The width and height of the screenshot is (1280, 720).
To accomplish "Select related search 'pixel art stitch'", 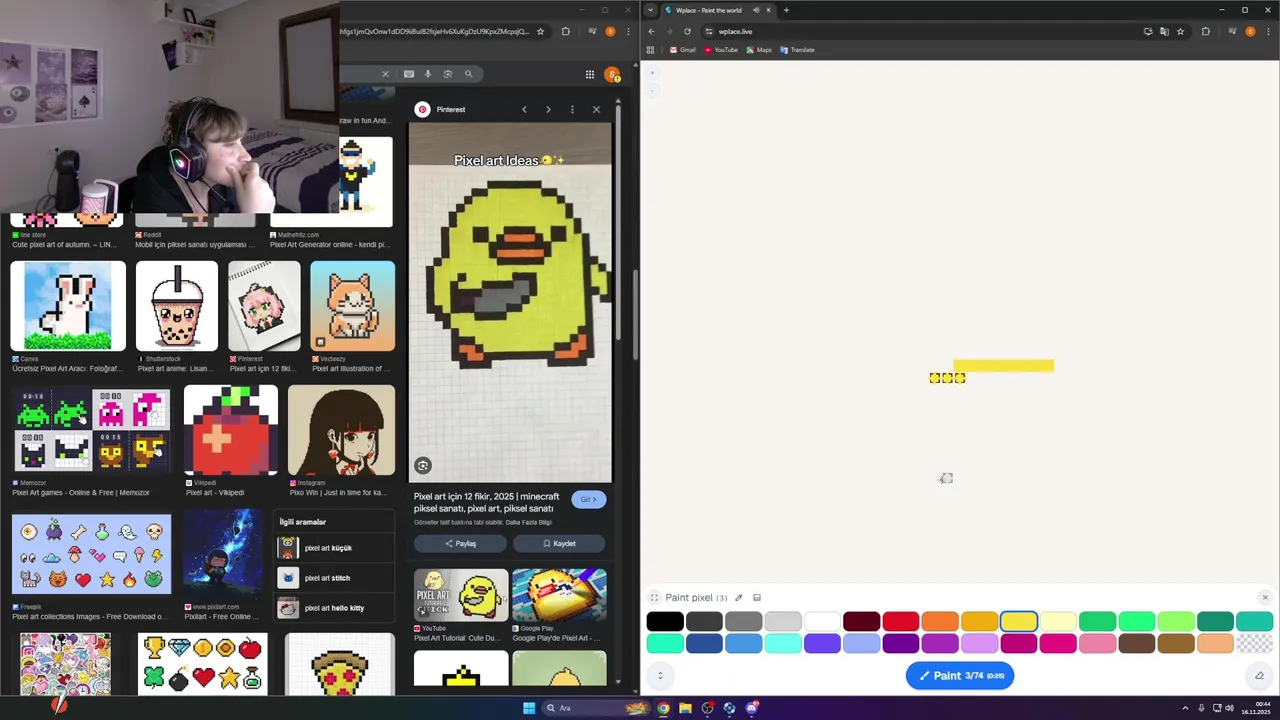I will coord(334,578).
